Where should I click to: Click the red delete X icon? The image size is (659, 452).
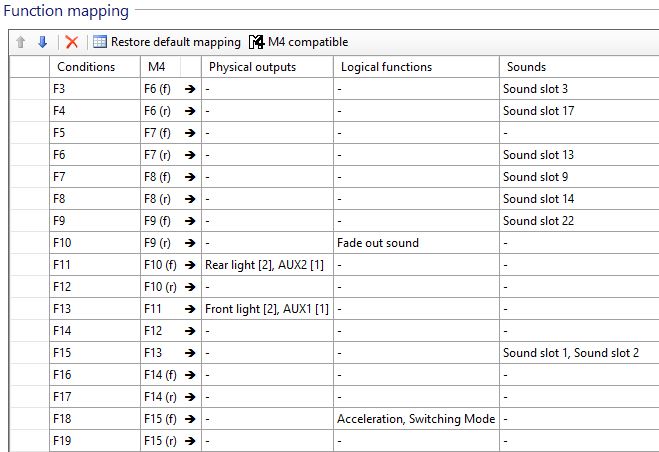point(71,42)
